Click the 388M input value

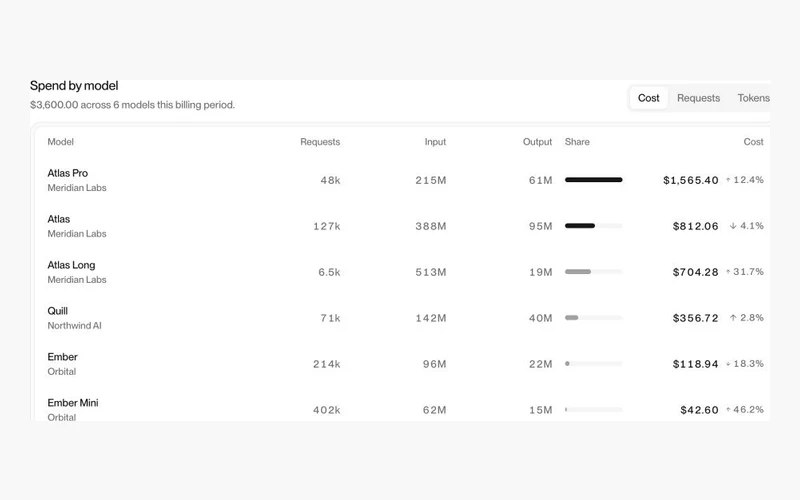click(x=431, y=226)
